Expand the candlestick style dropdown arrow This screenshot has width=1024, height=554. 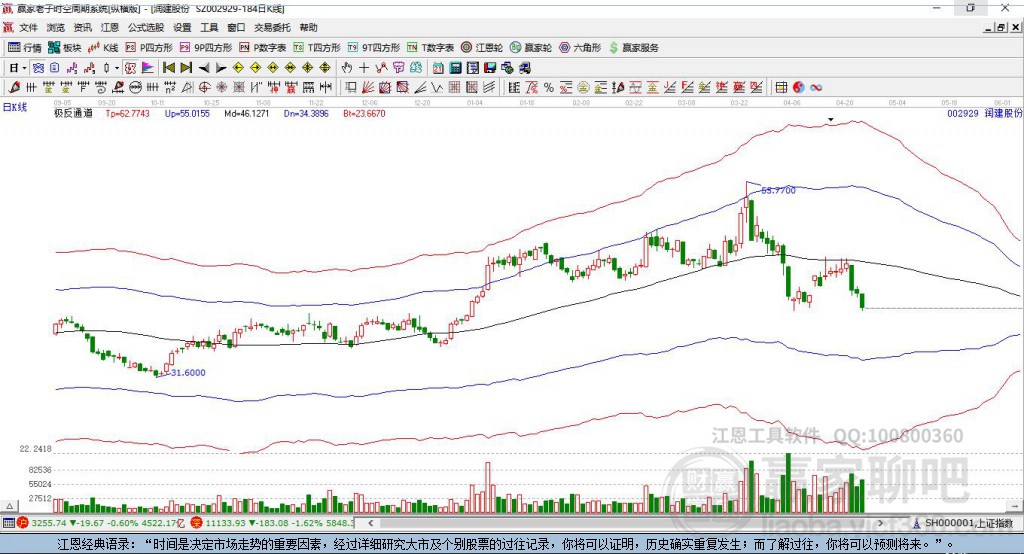pos(117,68)
